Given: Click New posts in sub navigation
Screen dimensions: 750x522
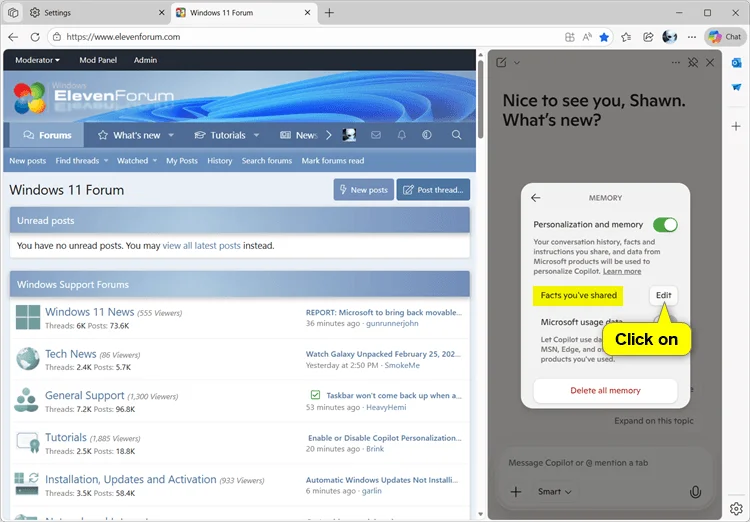Looking at the screenshot, I should 28,161.
